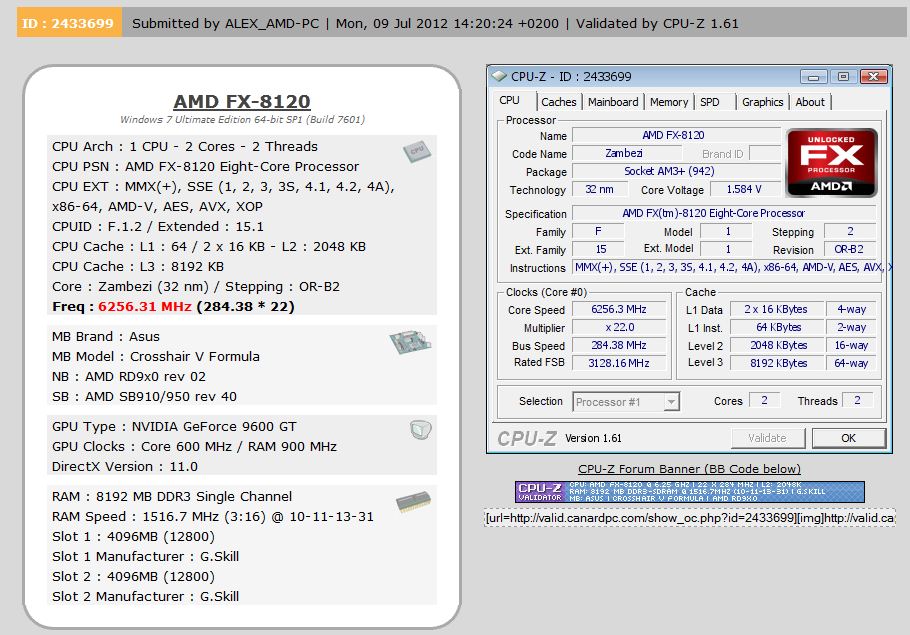The width and height of the screenshot is (910, 635).
Task: Click the DirectX Version : 11.0 line
Action: (125, 467)
